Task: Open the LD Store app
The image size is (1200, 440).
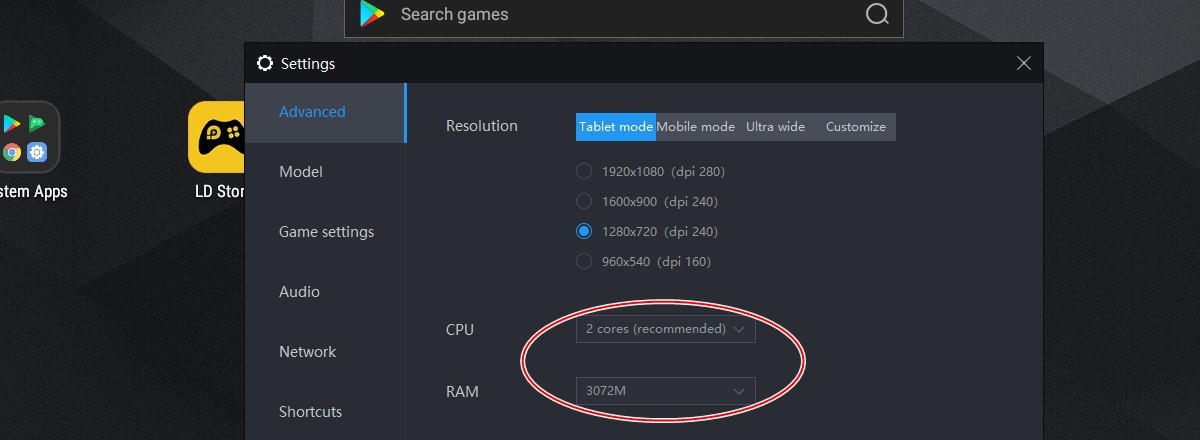Action: tap(217, 137)
